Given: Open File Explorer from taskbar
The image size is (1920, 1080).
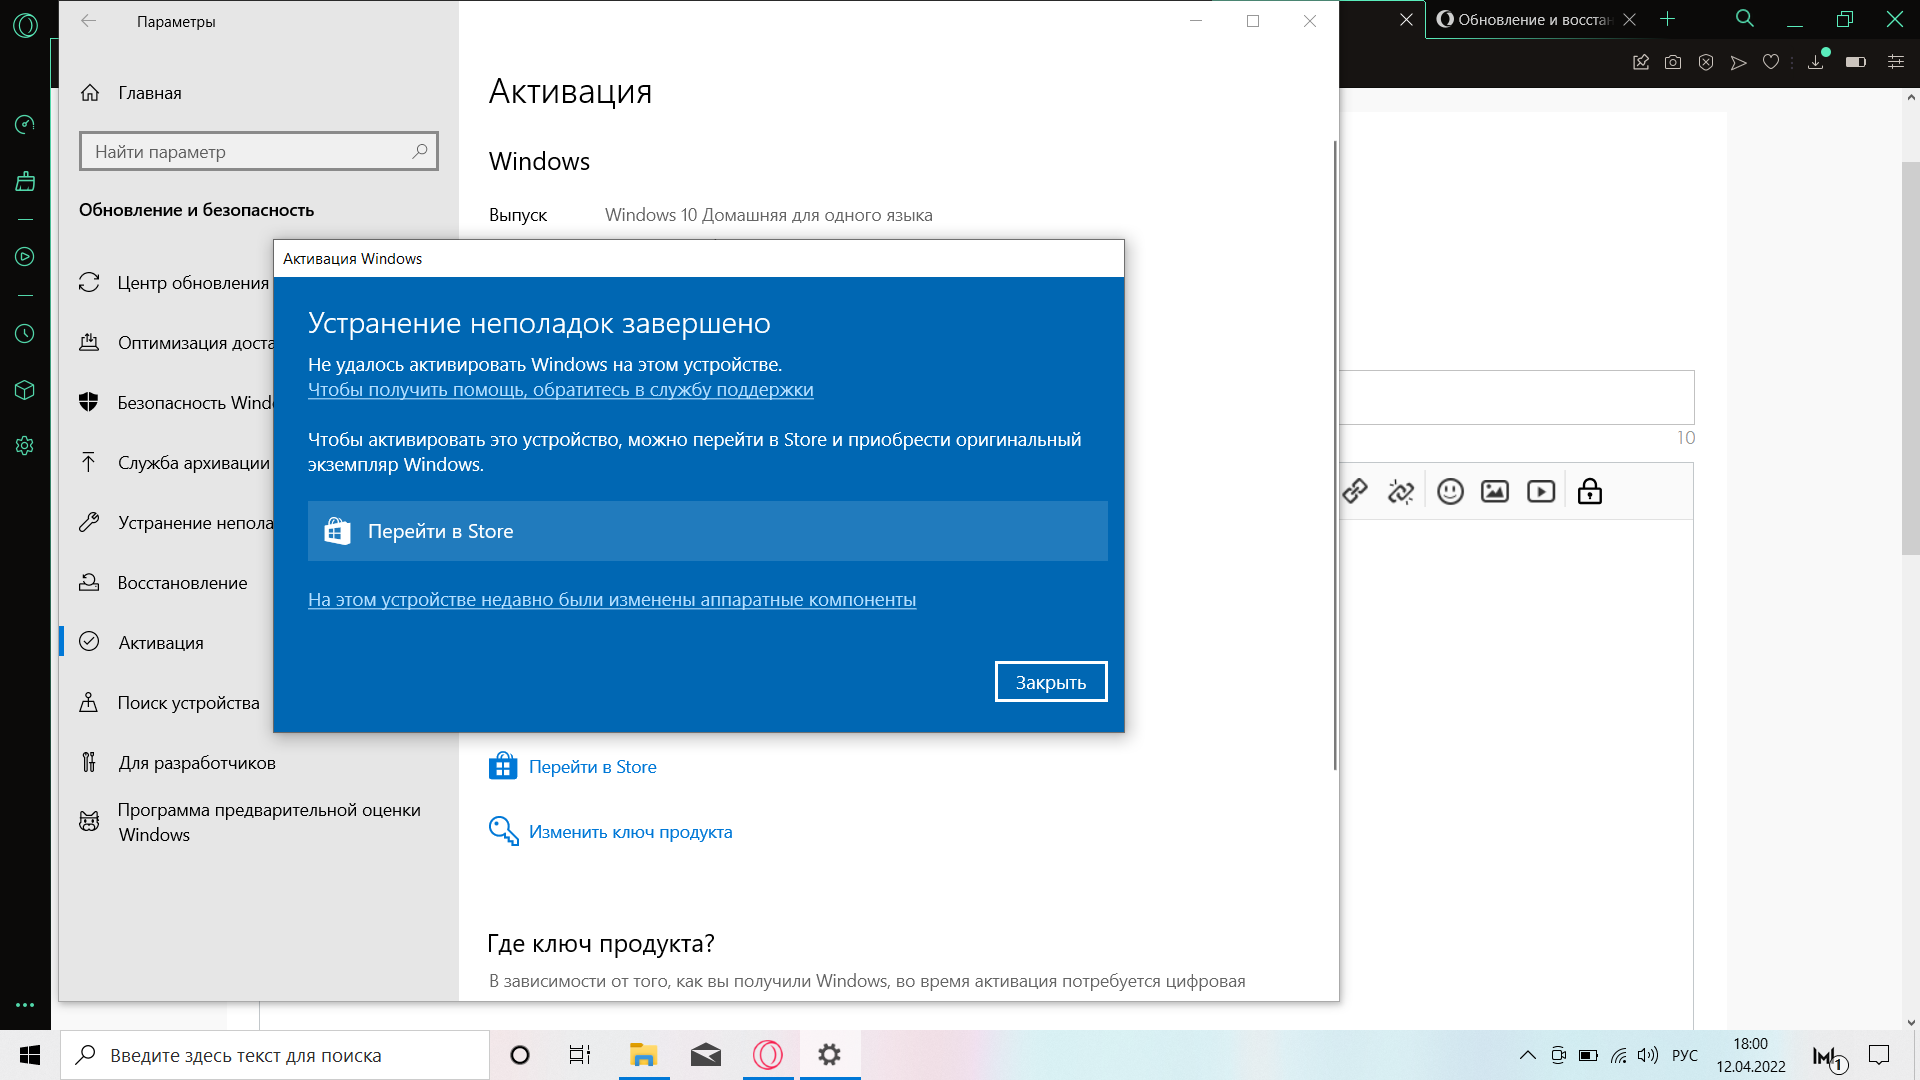Looking at the screenshot, I should coord(643,1055).
